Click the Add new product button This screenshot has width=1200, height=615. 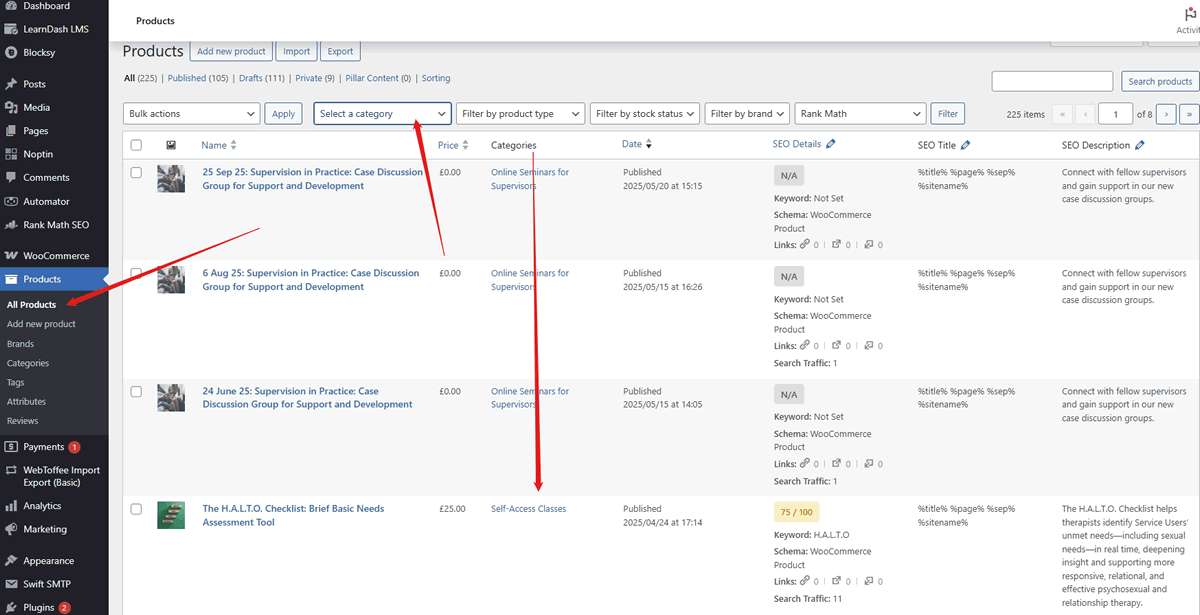[x=231, y=51]
